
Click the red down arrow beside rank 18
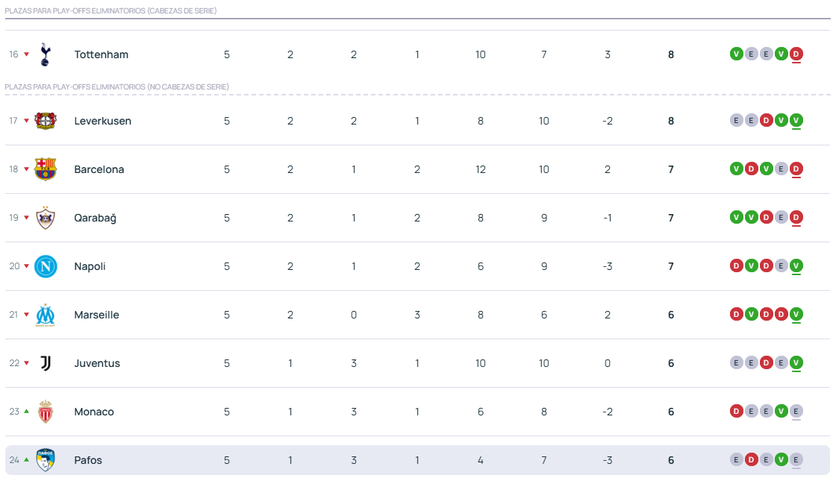(x=27, y=169)
